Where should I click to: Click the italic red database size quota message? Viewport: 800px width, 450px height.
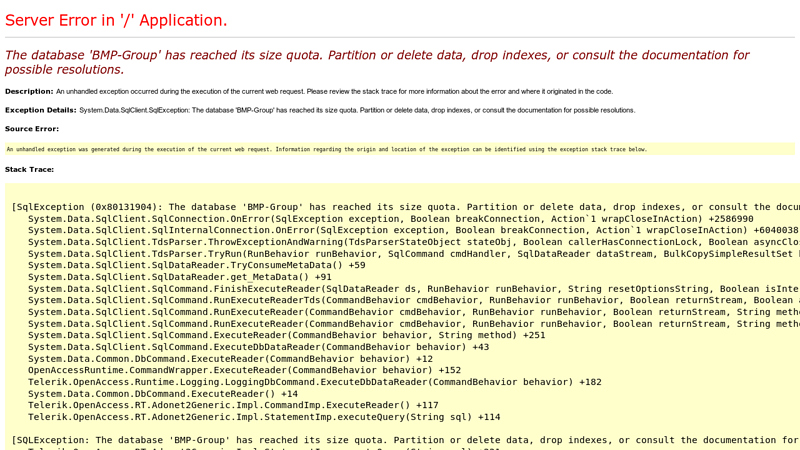tap(376, 62)
